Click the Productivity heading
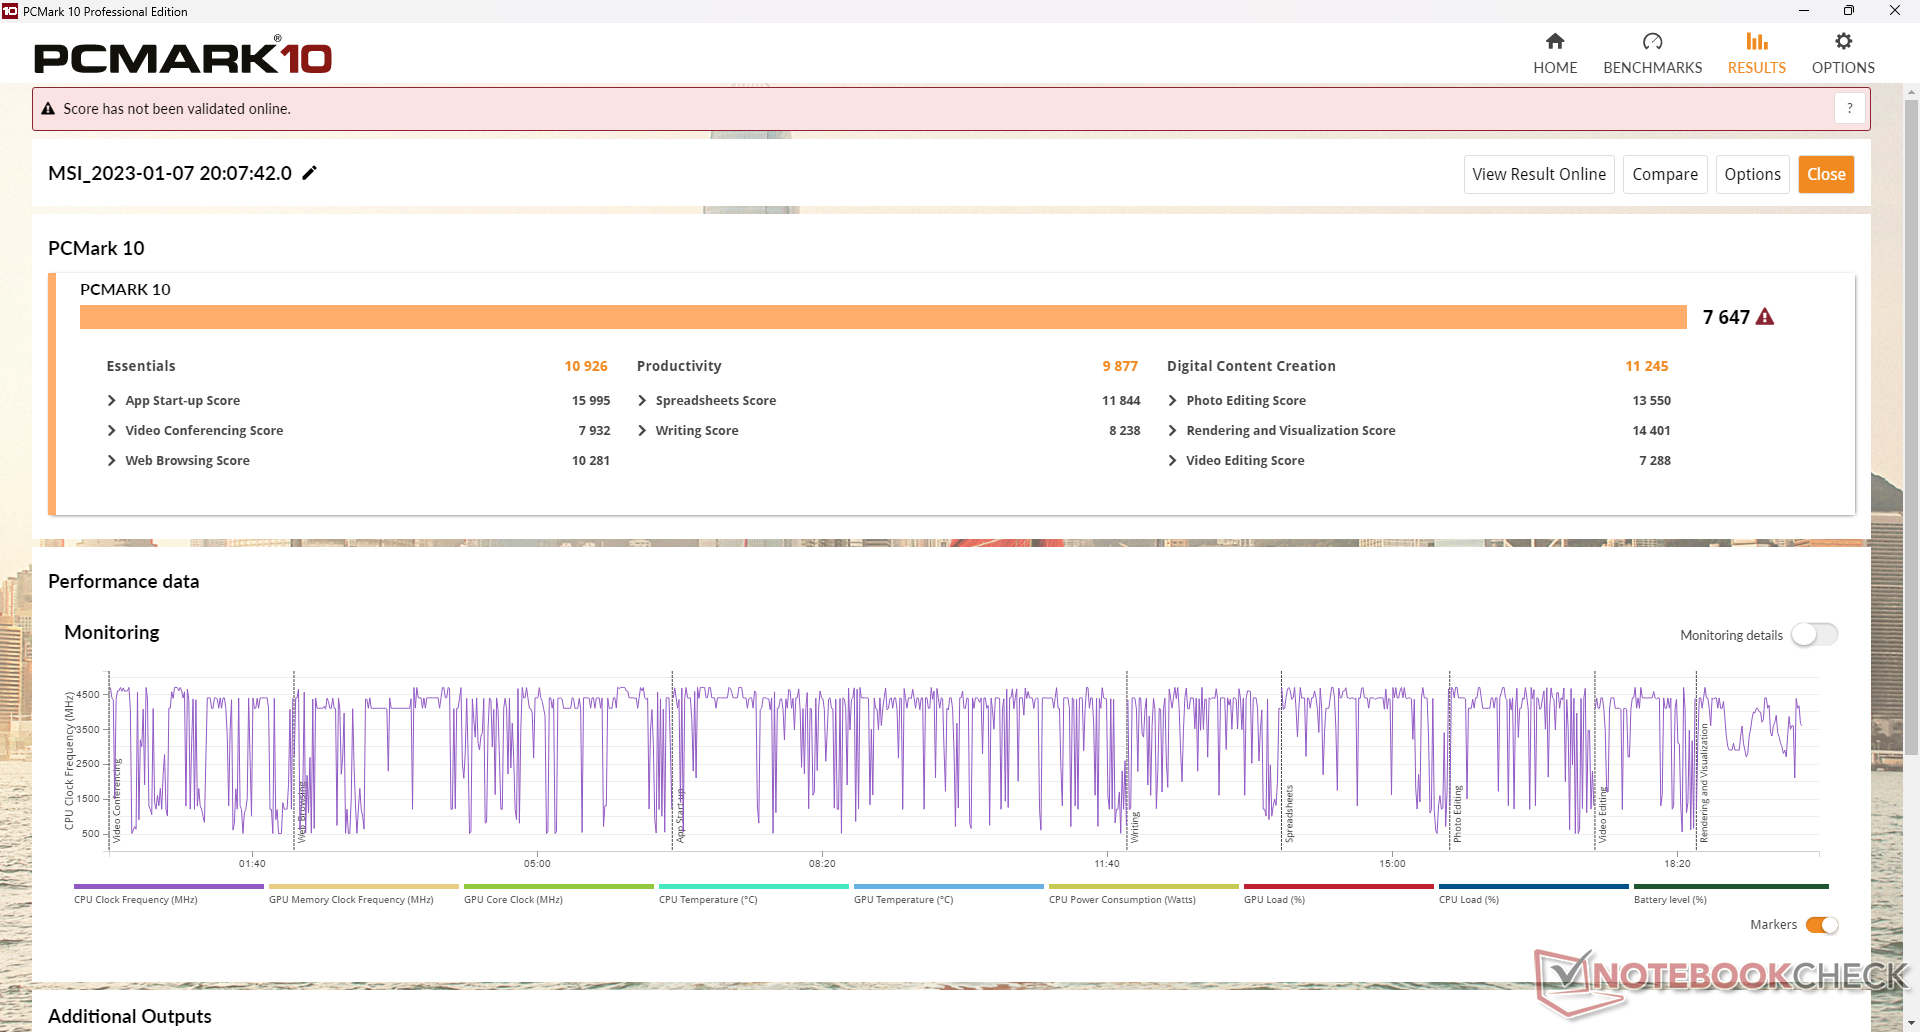1920x1032 pixels. [x=679, y=366]
